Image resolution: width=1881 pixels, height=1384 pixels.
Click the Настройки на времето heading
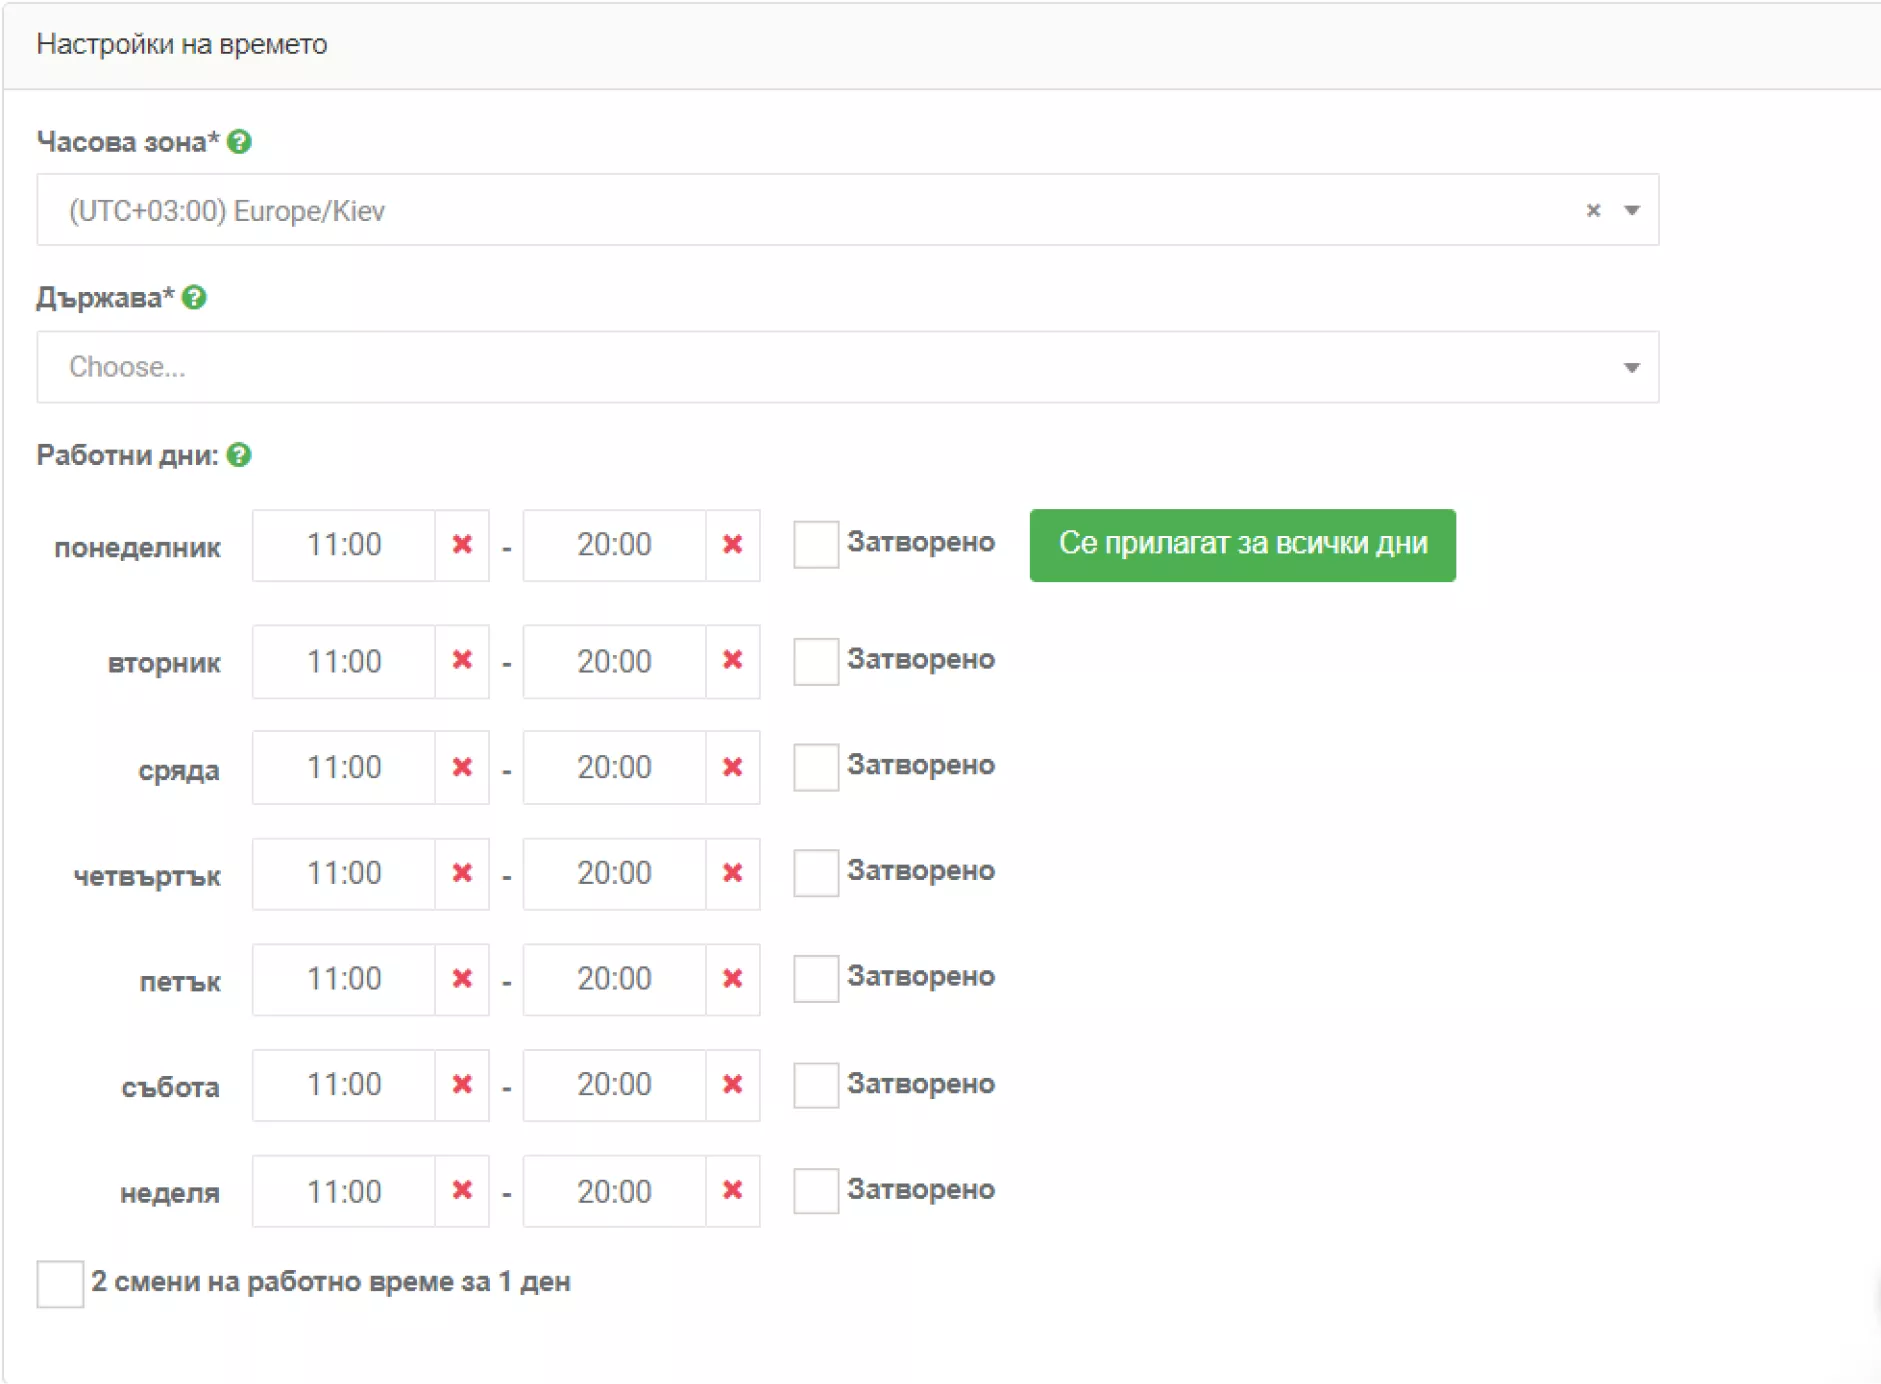(182, 44)
